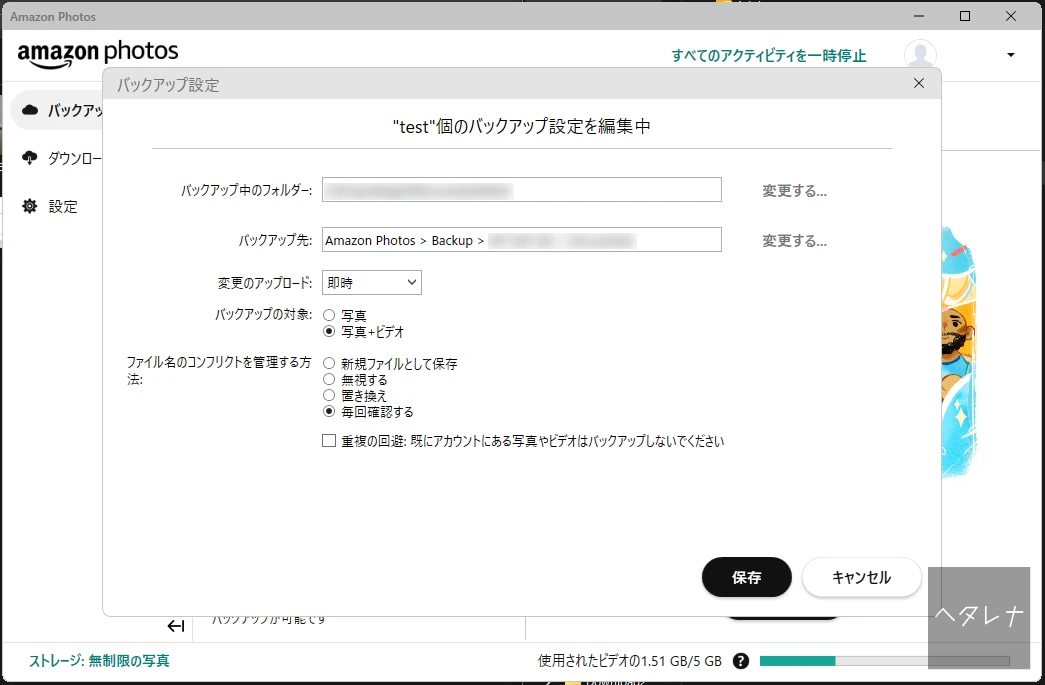
Task: Open the 設定 menu item in sidebar
Action: pos(63,207)
